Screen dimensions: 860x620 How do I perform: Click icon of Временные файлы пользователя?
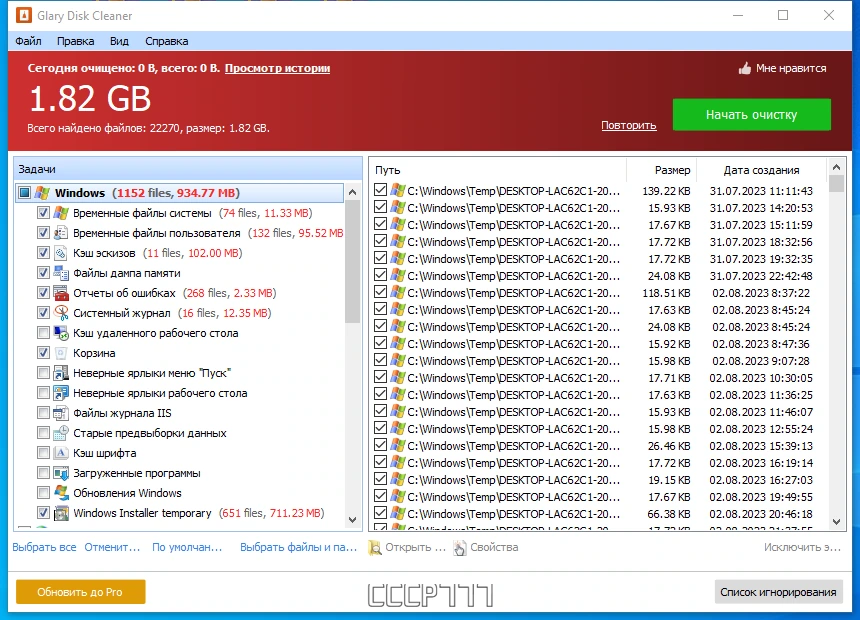(x=61, y=233)
